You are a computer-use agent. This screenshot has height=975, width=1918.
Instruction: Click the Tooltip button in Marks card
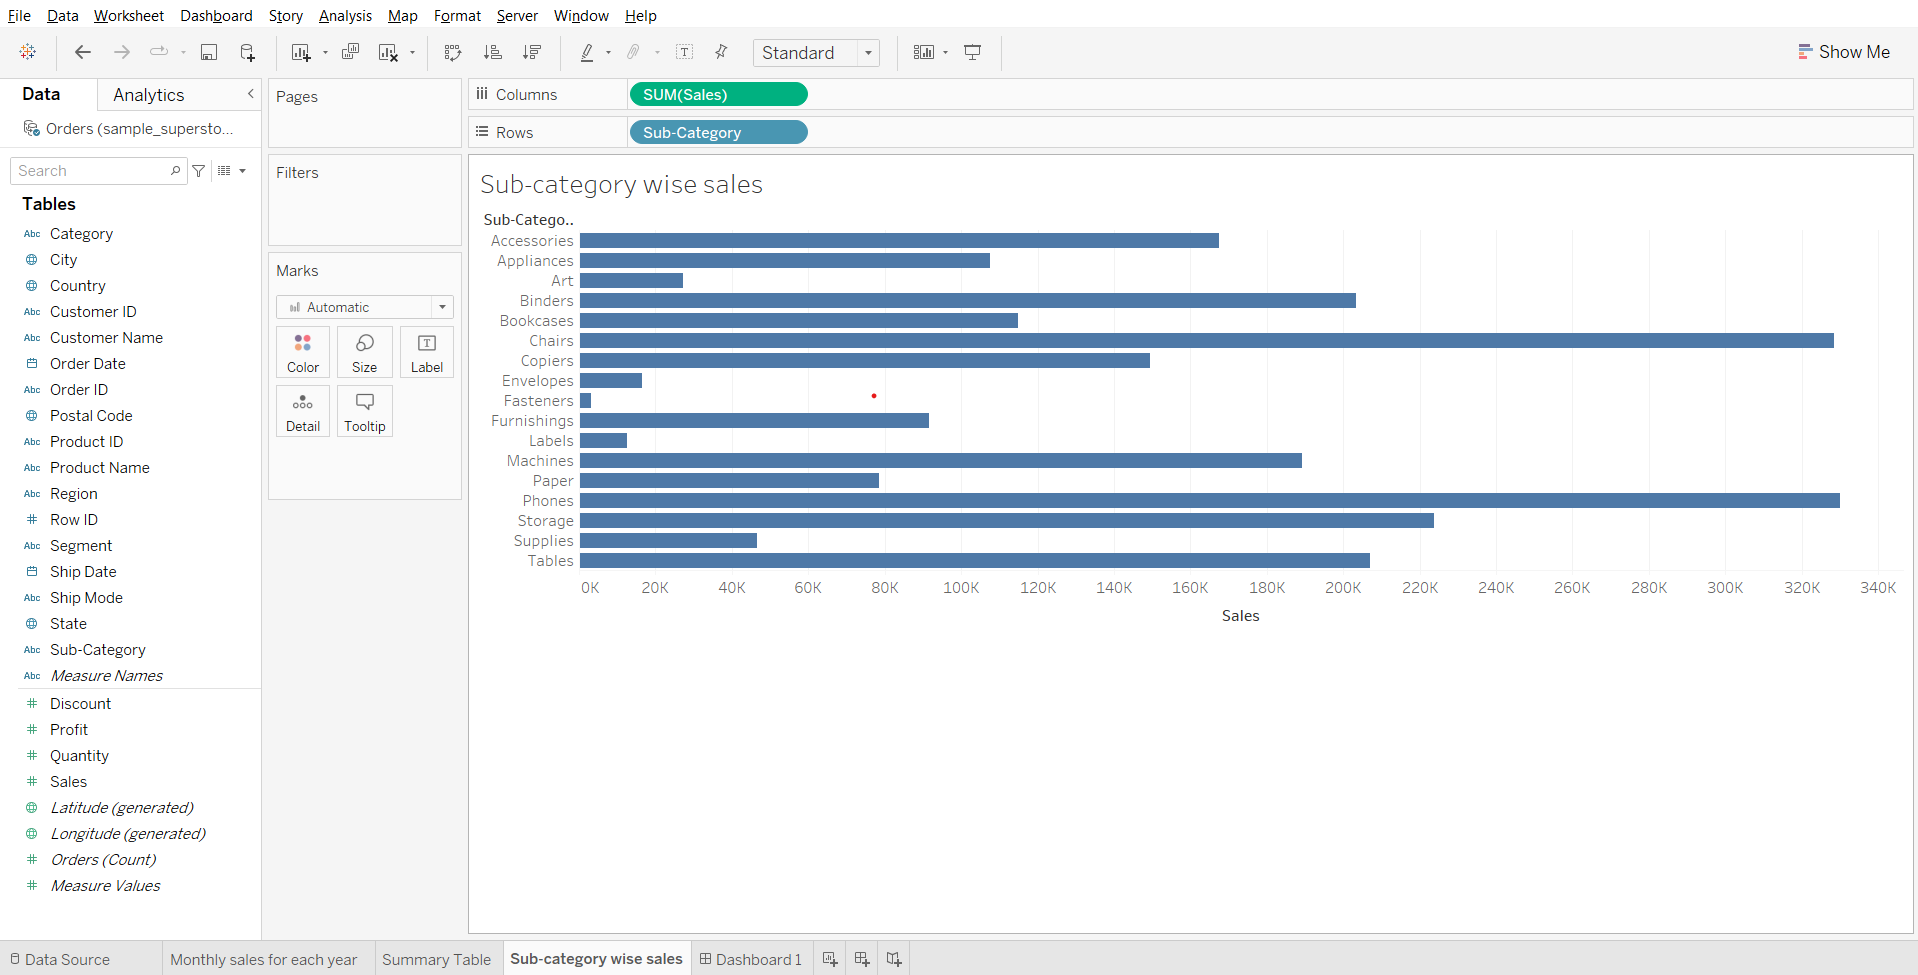(365, 411)
